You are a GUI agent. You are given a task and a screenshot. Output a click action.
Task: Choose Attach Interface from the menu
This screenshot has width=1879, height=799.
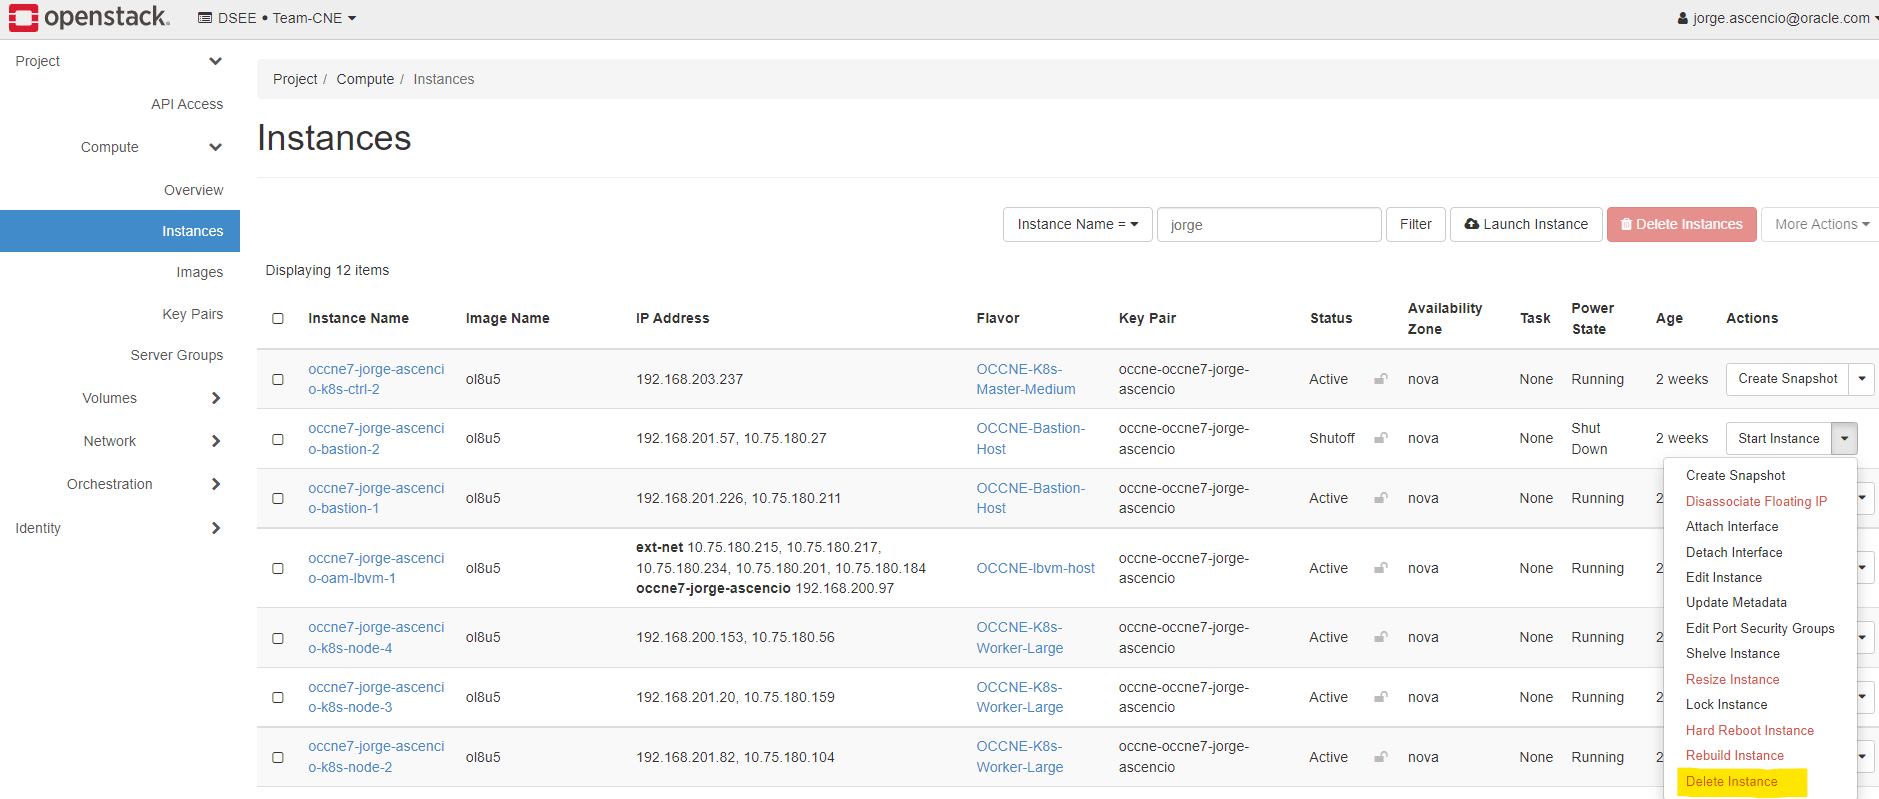coord(1732,526)
